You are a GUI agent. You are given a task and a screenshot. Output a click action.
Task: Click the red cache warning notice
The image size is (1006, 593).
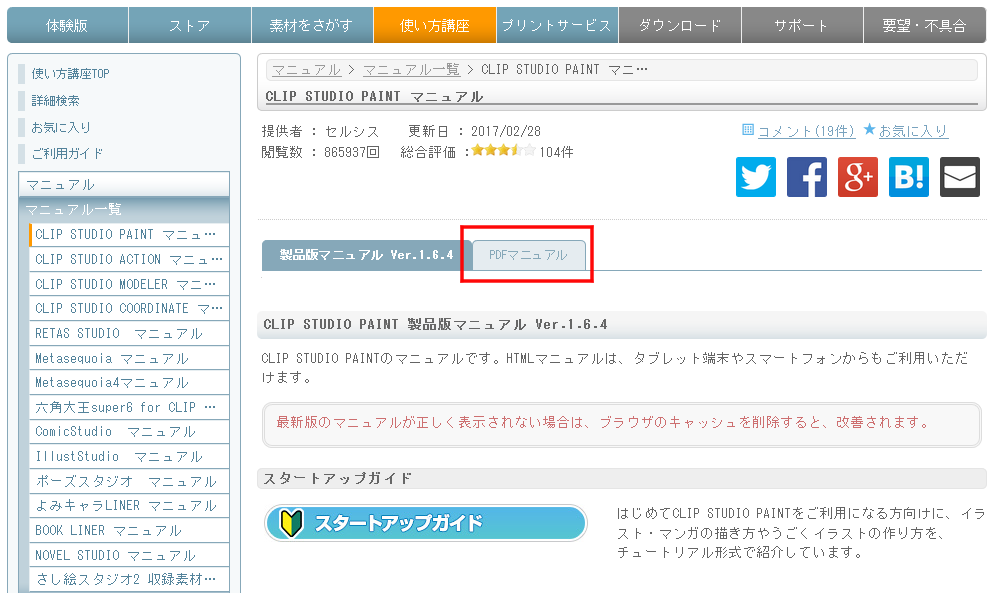point(621,424)
